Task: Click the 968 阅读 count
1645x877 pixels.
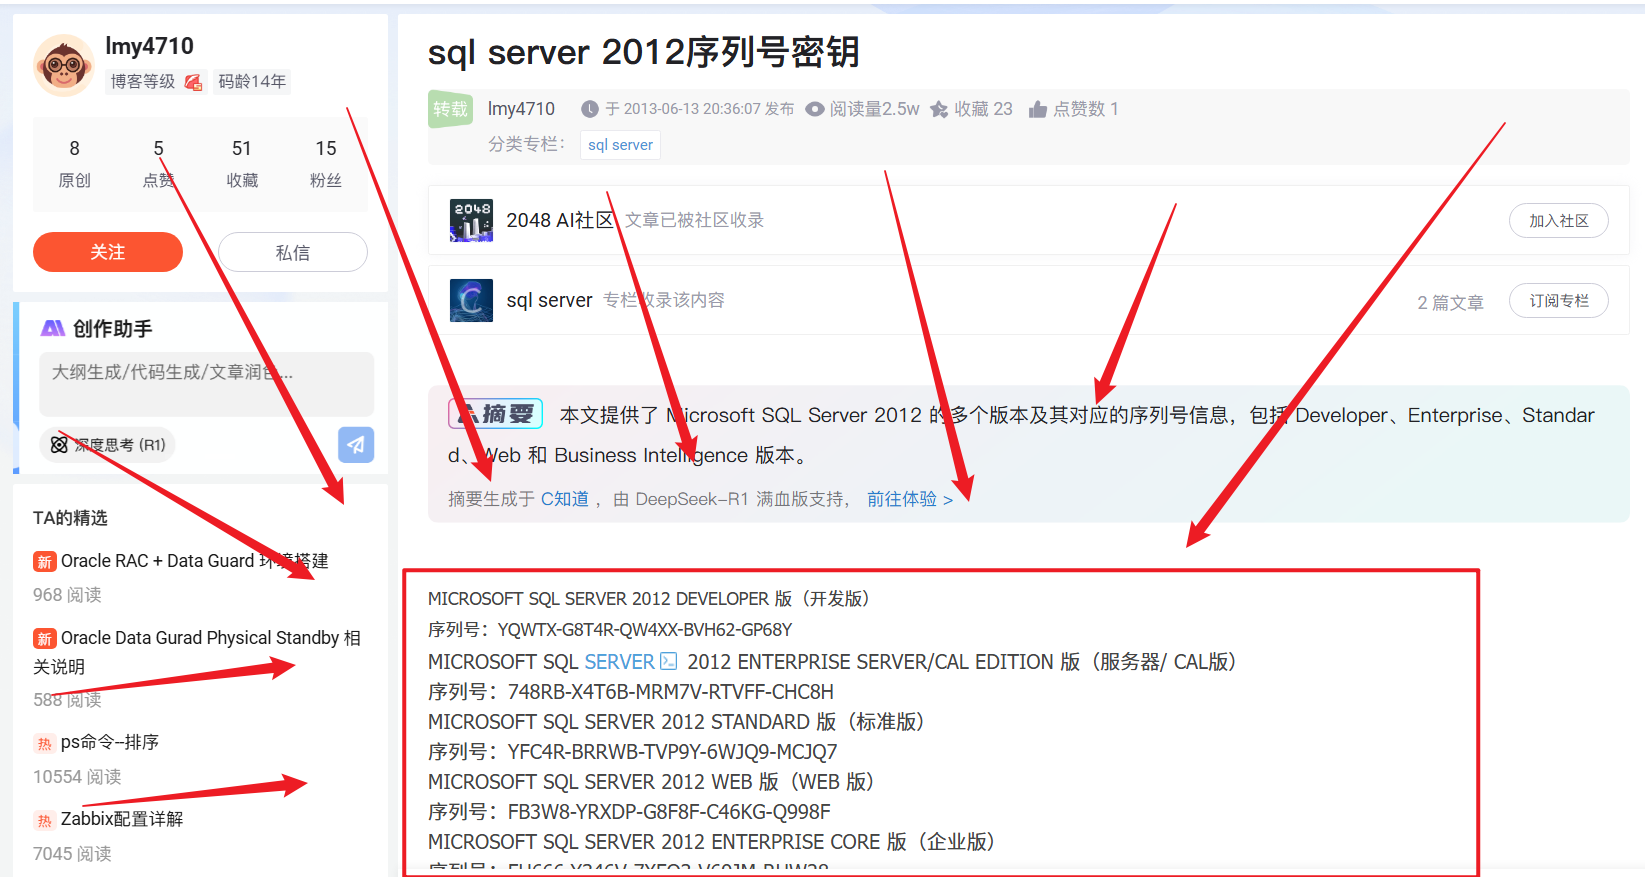Action: pos(67,595)
